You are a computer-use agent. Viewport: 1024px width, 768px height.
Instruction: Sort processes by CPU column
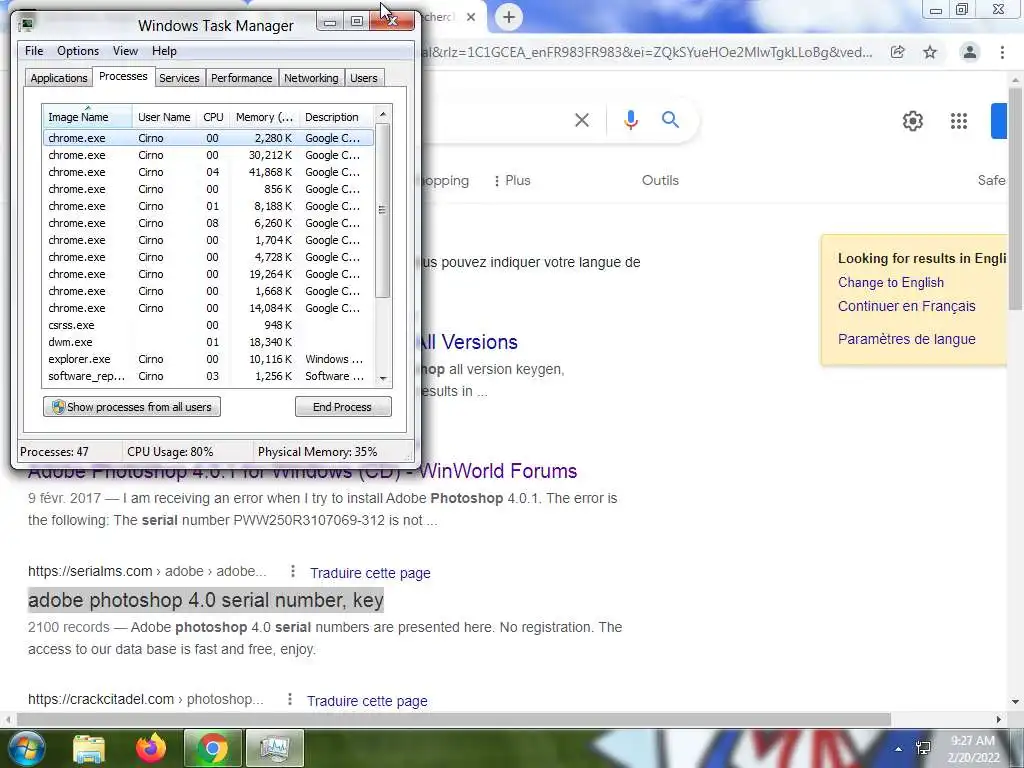[x=213, y=117]
